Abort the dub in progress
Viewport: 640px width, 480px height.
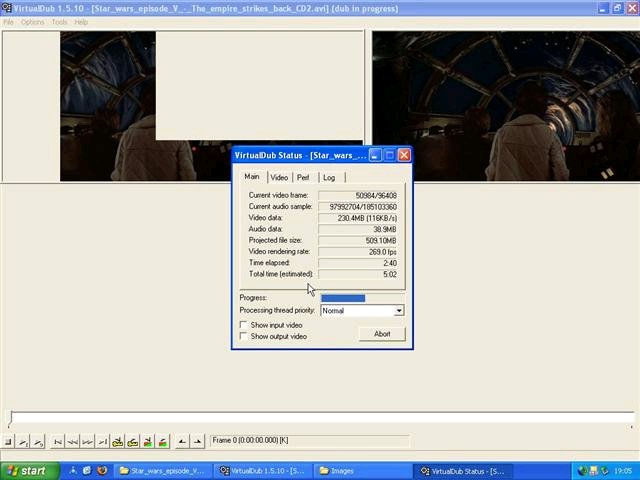click(x=382, y=334)
